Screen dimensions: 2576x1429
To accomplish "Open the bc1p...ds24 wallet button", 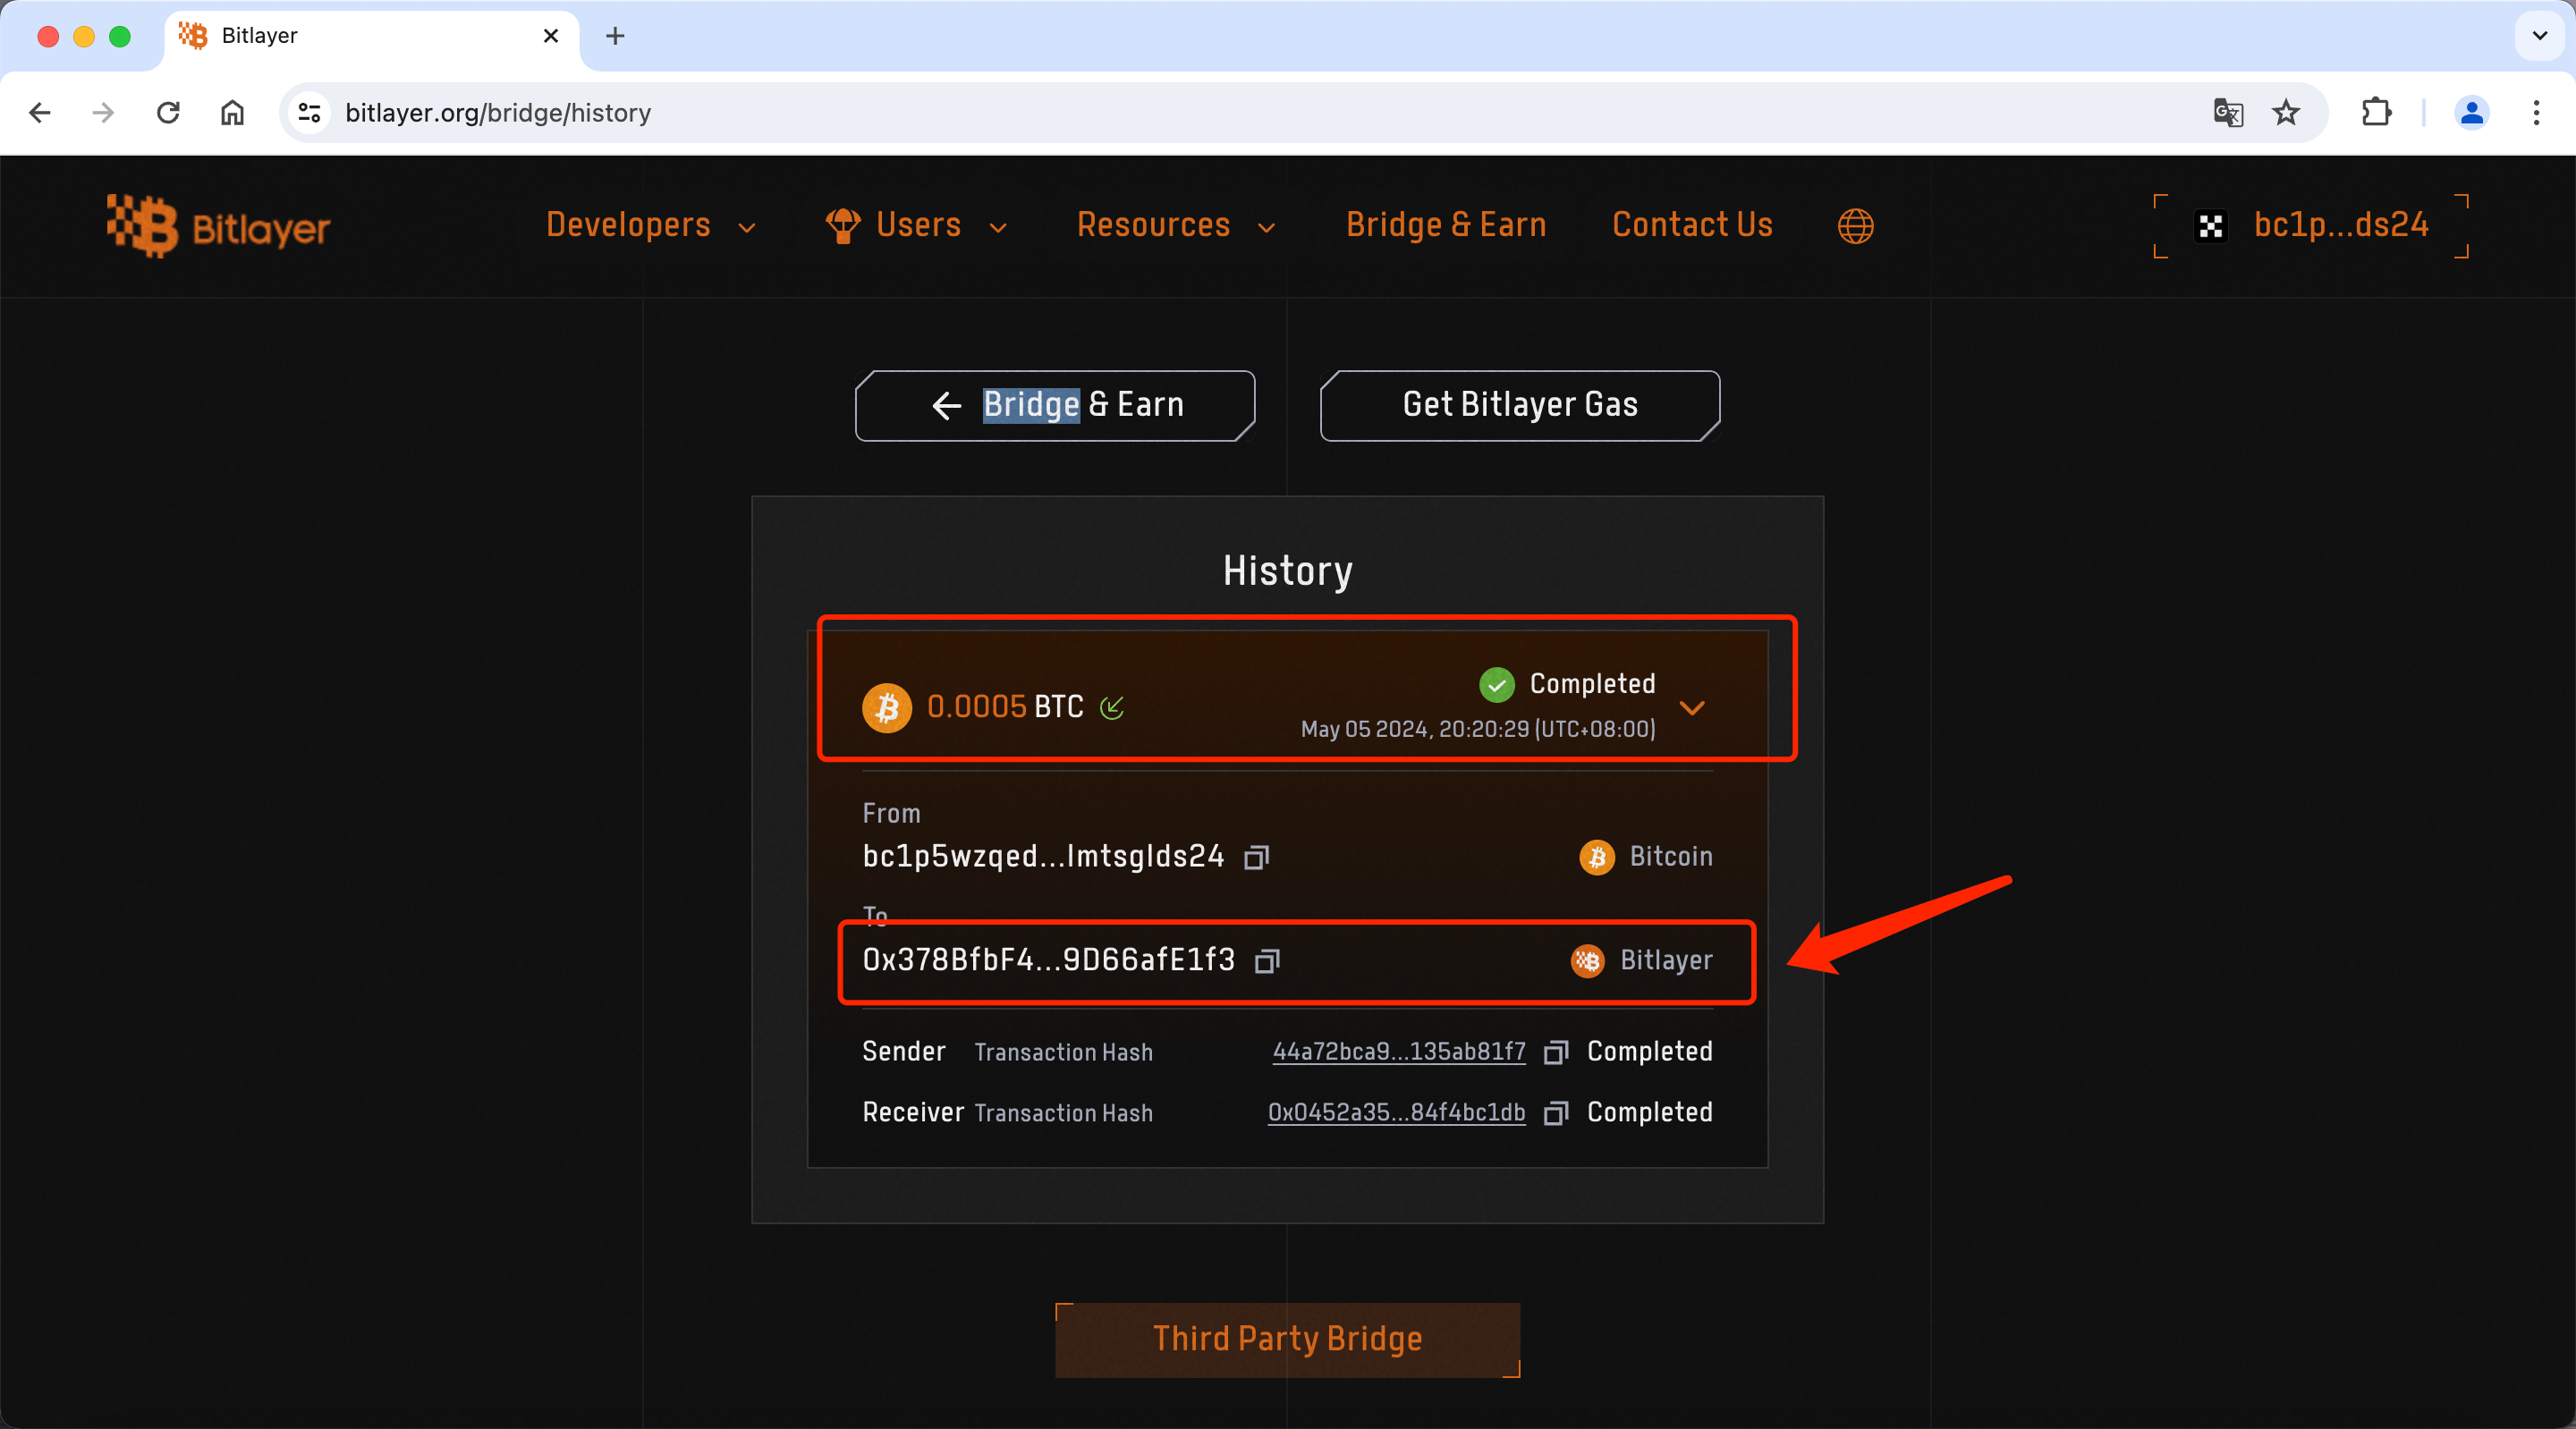I will (2312, 226).
